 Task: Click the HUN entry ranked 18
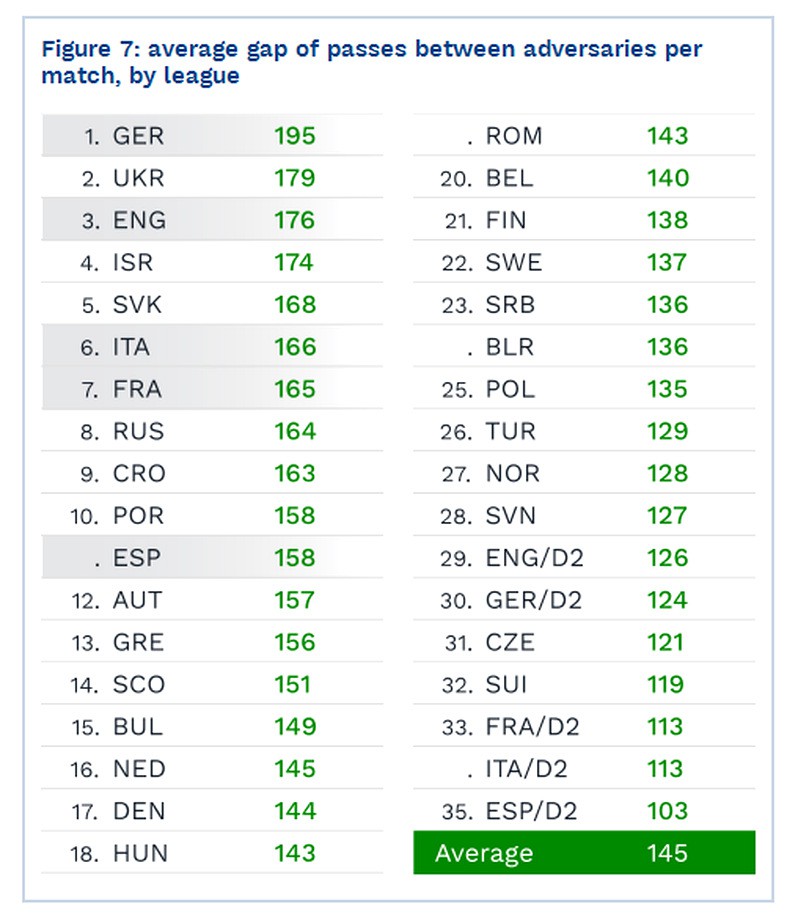click(x=212, y=853)
